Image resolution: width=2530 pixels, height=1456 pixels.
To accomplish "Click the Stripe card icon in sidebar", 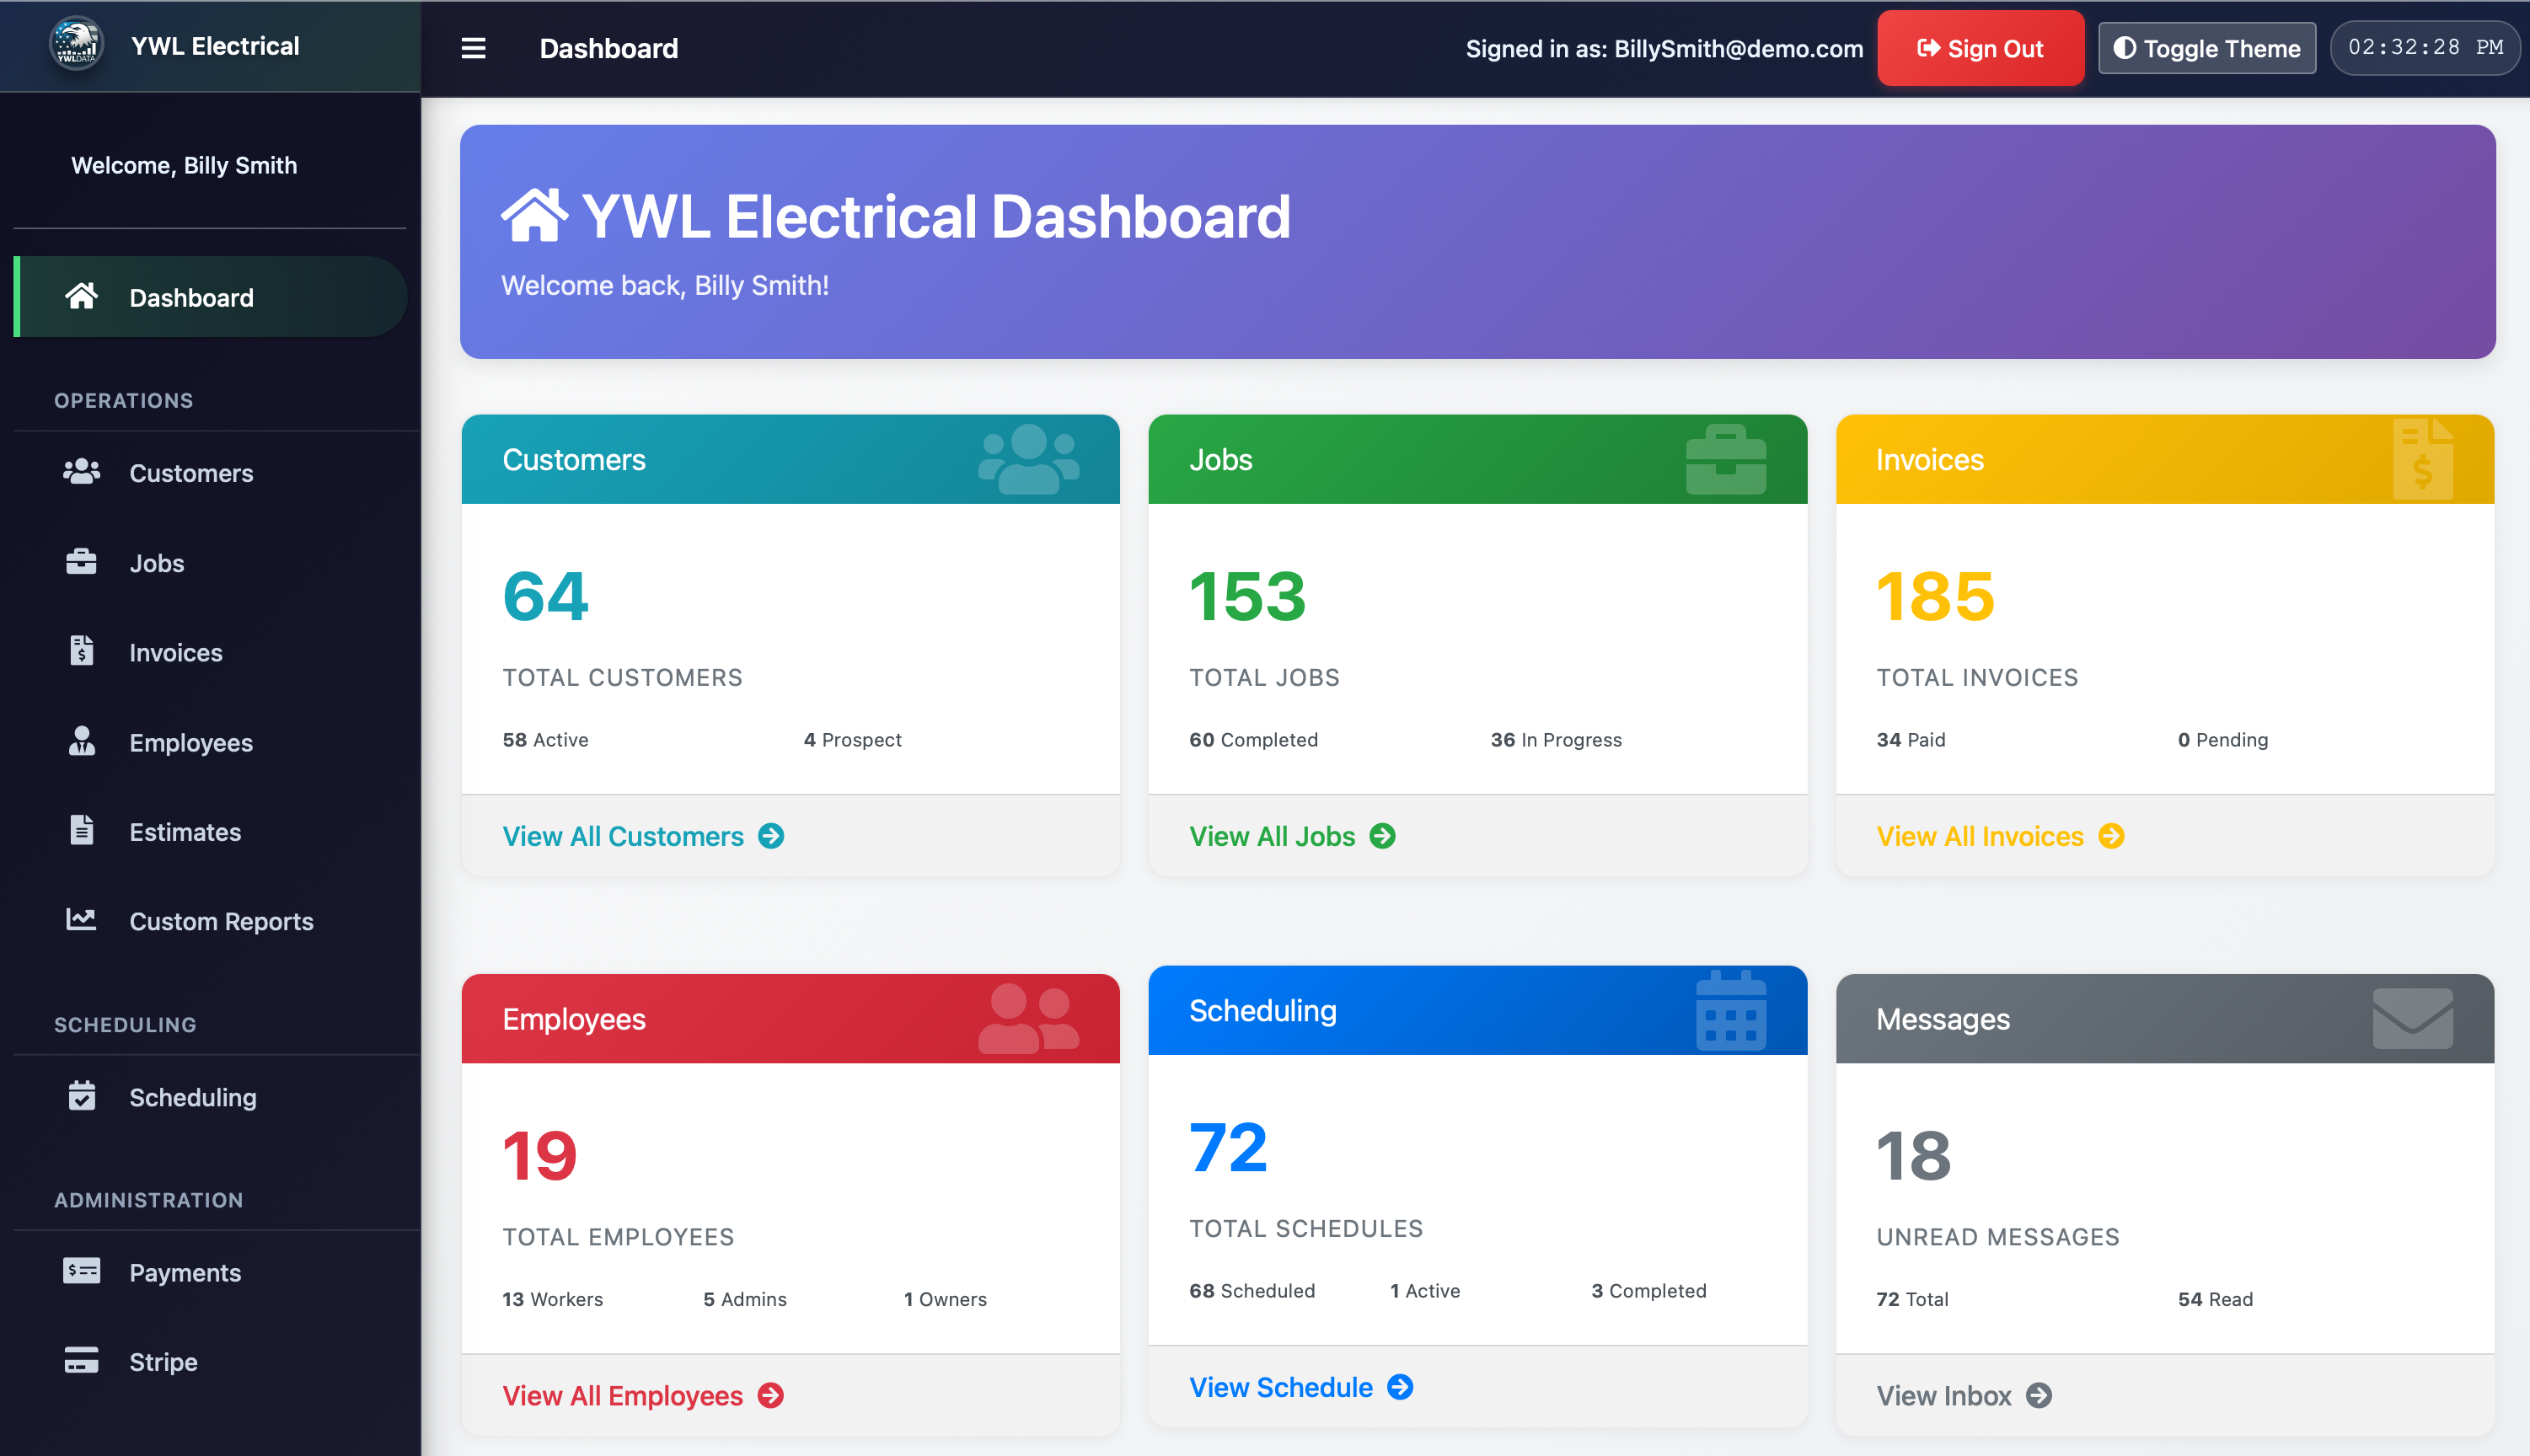I will pyautogui.click(x=81, y=1361).
